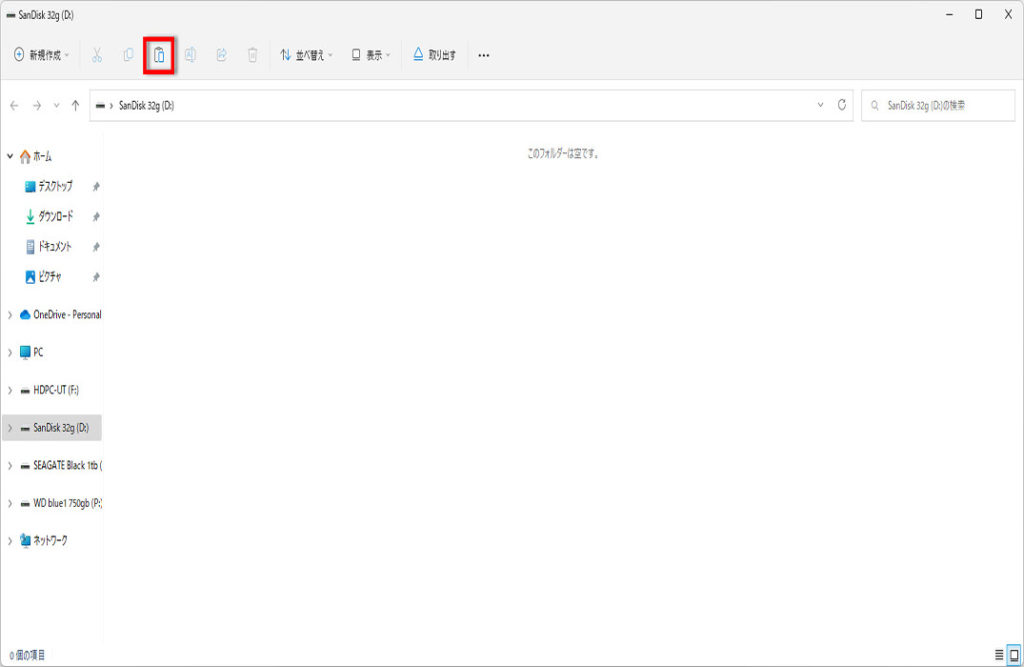Screen dimensions: 1024x667
Task: Go up one folder with the Up arrow
Action: click(x=76, y=105)
